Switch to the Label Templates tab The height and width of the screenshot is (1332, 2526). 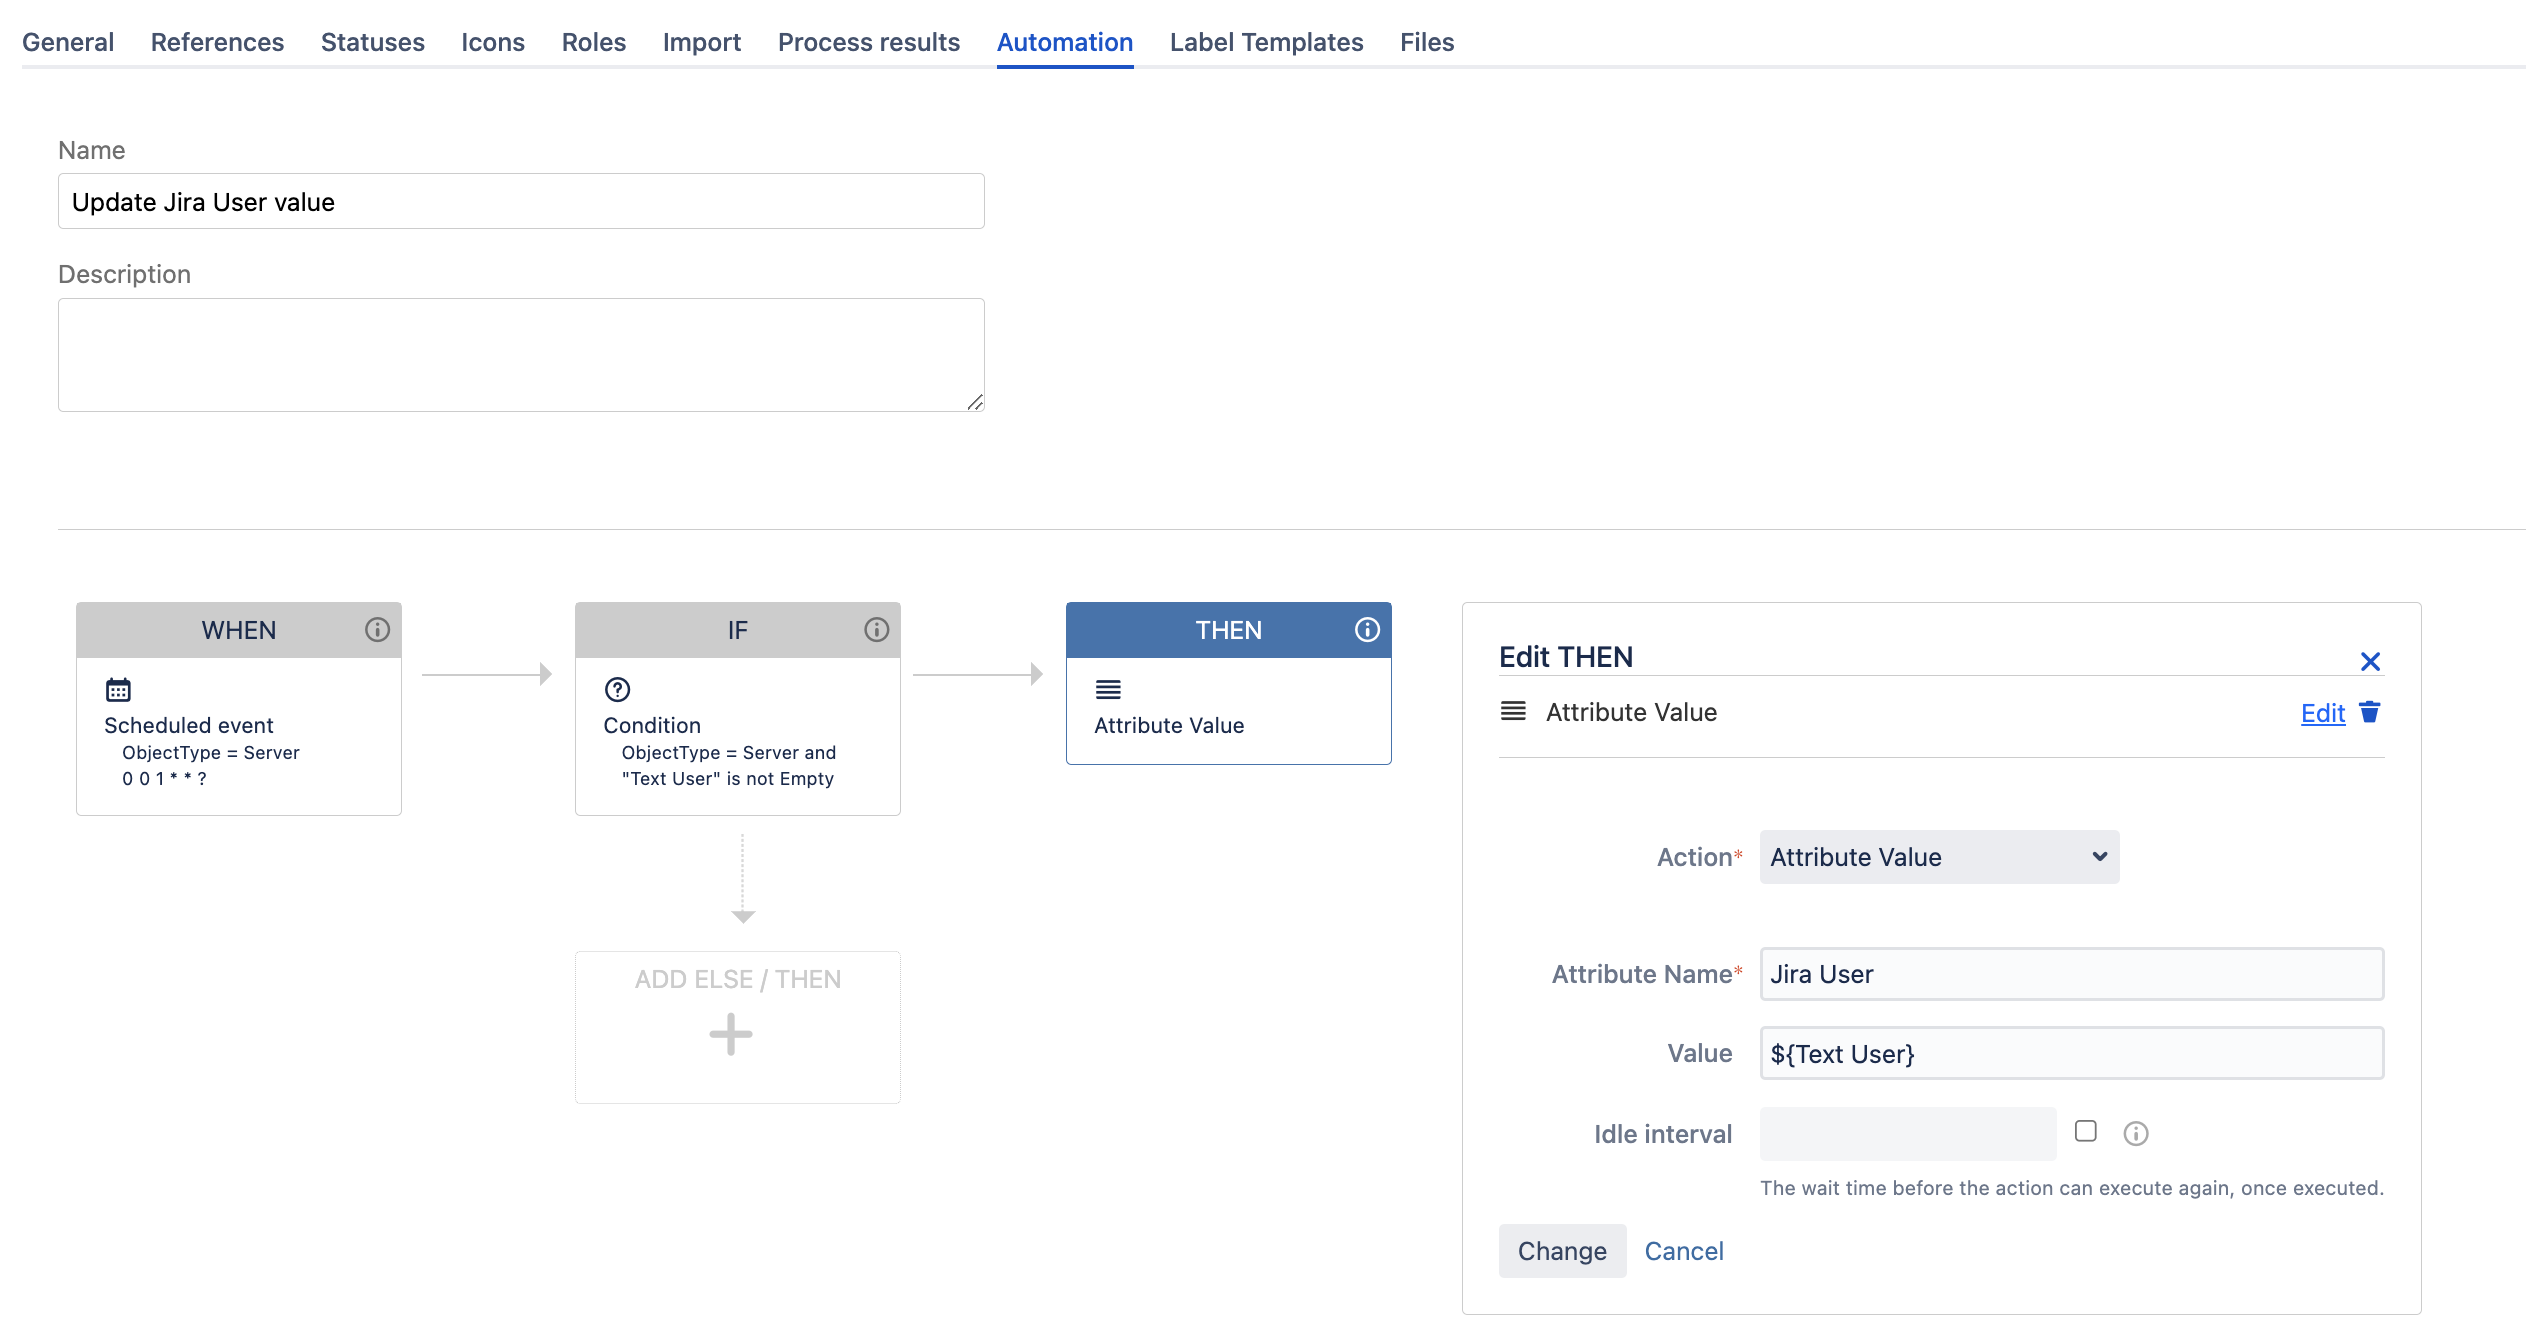[x=1266, y=42]
